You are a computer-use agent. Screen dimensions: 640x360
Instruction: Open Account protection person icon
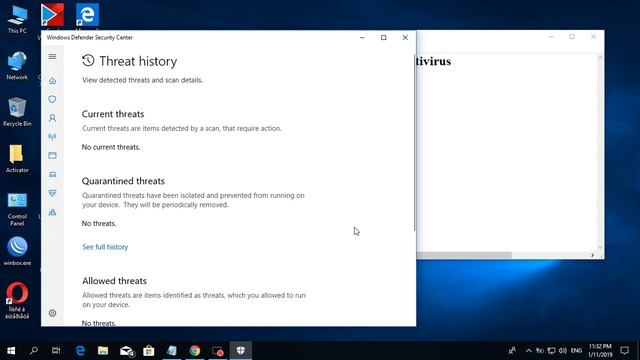coord(52,118)
